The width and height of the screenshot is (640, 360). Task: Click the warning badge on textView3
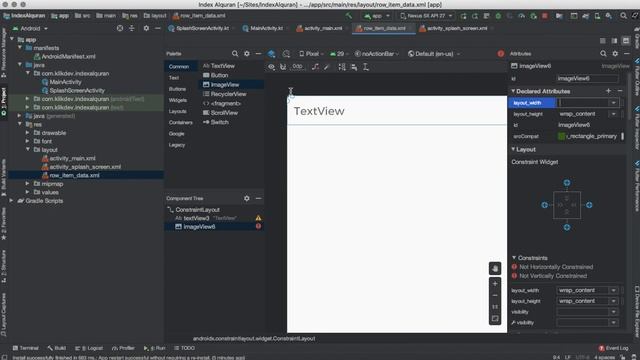coord(258,218)
